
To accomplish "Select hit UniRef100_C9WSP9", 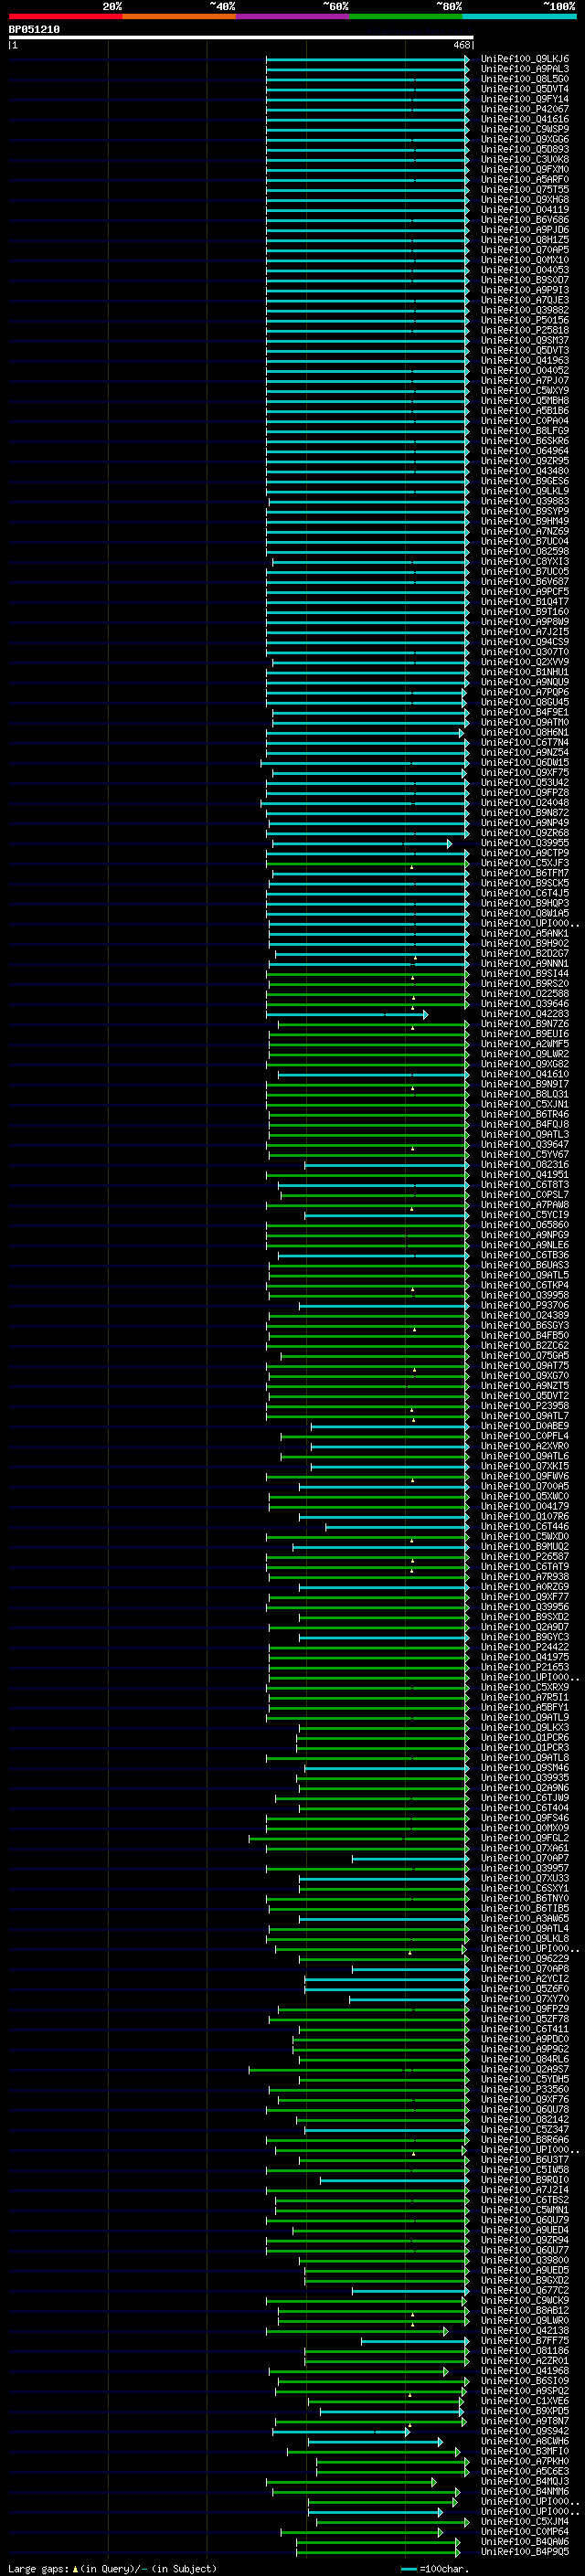I will tap(525, 129).
